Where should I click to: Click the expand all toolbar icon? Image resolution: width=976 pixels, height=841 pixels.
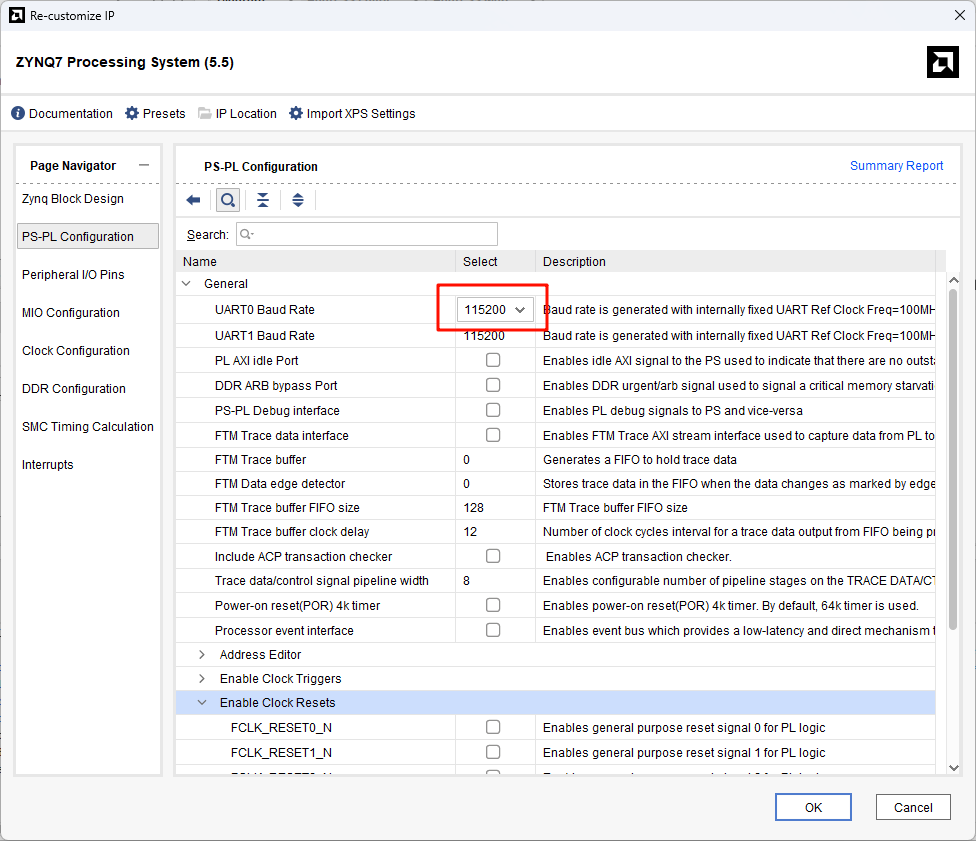coord(298,200)
